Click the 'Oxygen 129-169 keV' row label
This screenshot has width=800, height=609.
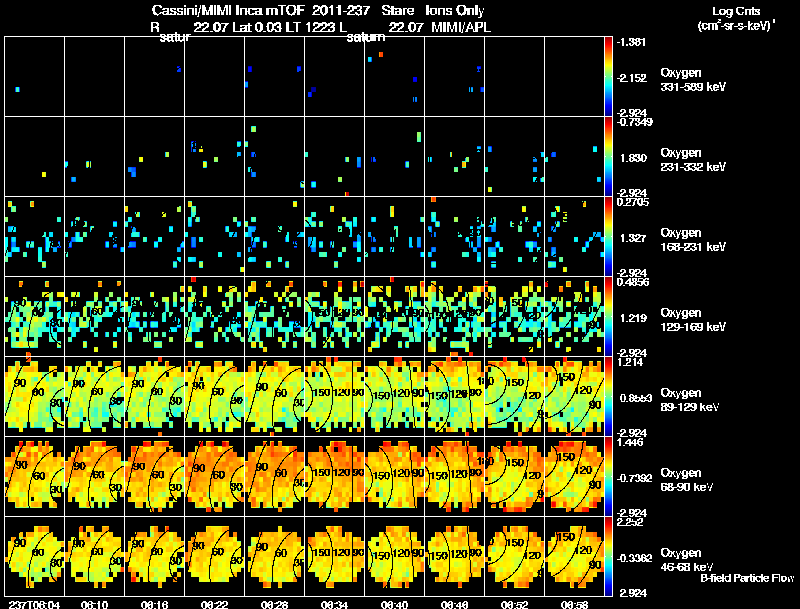[693, 320]
